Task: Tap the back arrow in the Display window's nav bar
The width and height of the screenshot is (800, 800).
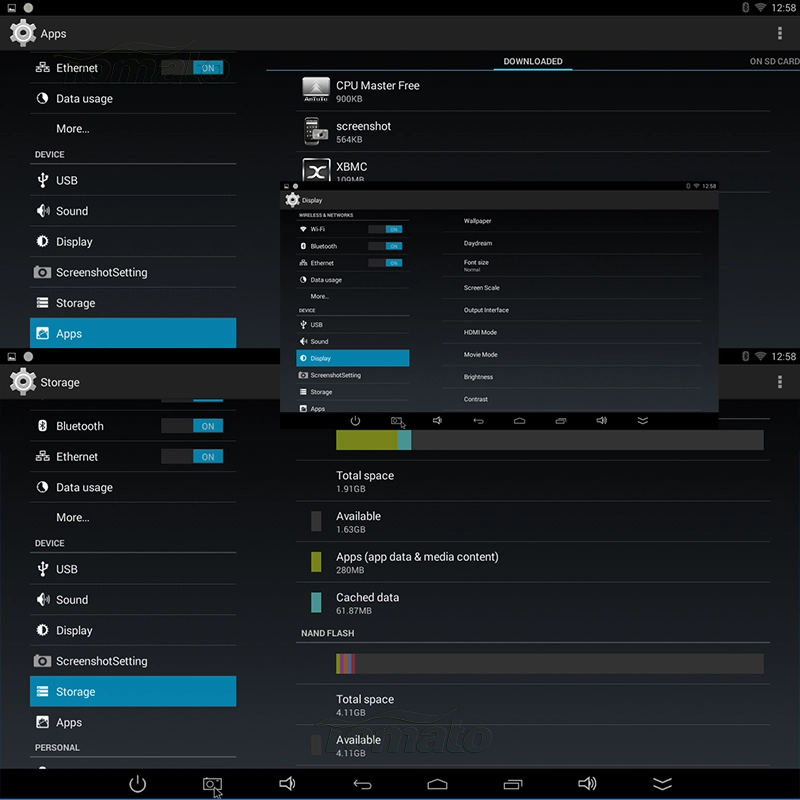Action: click(479, 421)
